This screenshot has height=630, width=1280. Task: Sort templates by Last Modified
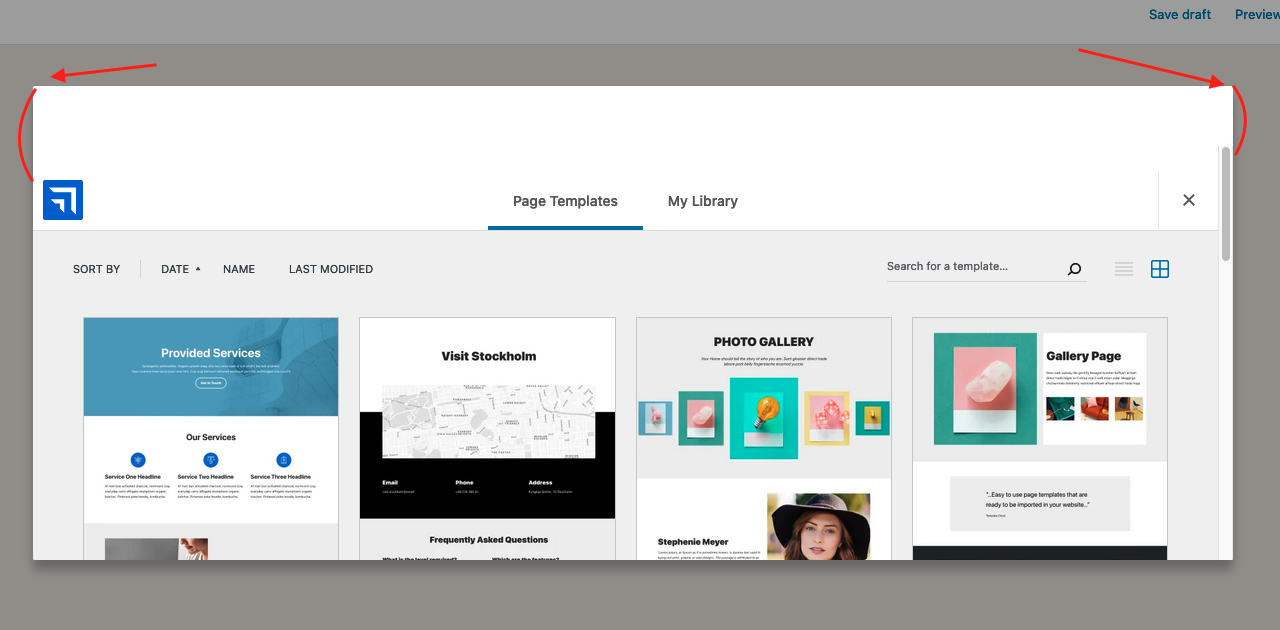pos(330,268)
